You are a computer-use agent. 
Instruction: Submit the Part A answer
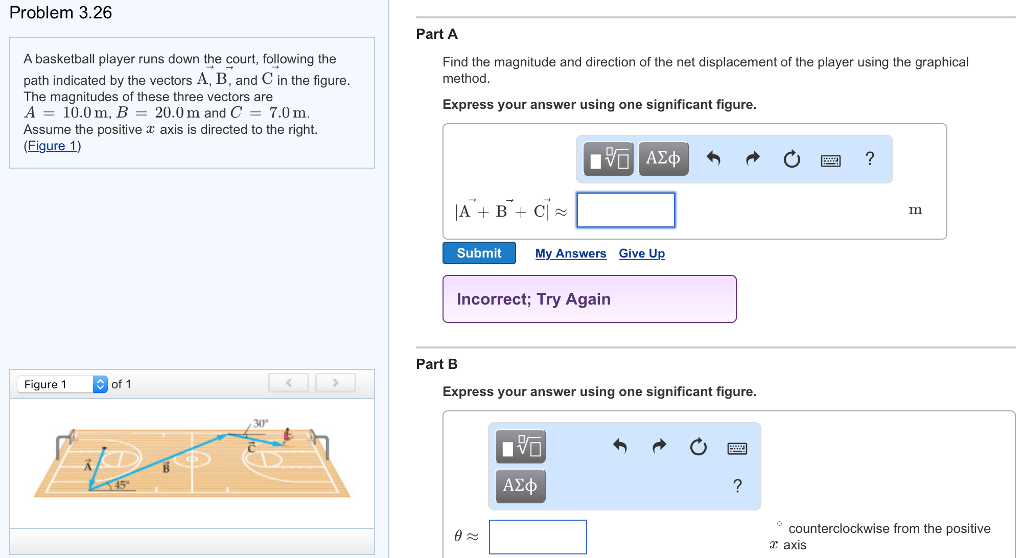click(479, 253)
